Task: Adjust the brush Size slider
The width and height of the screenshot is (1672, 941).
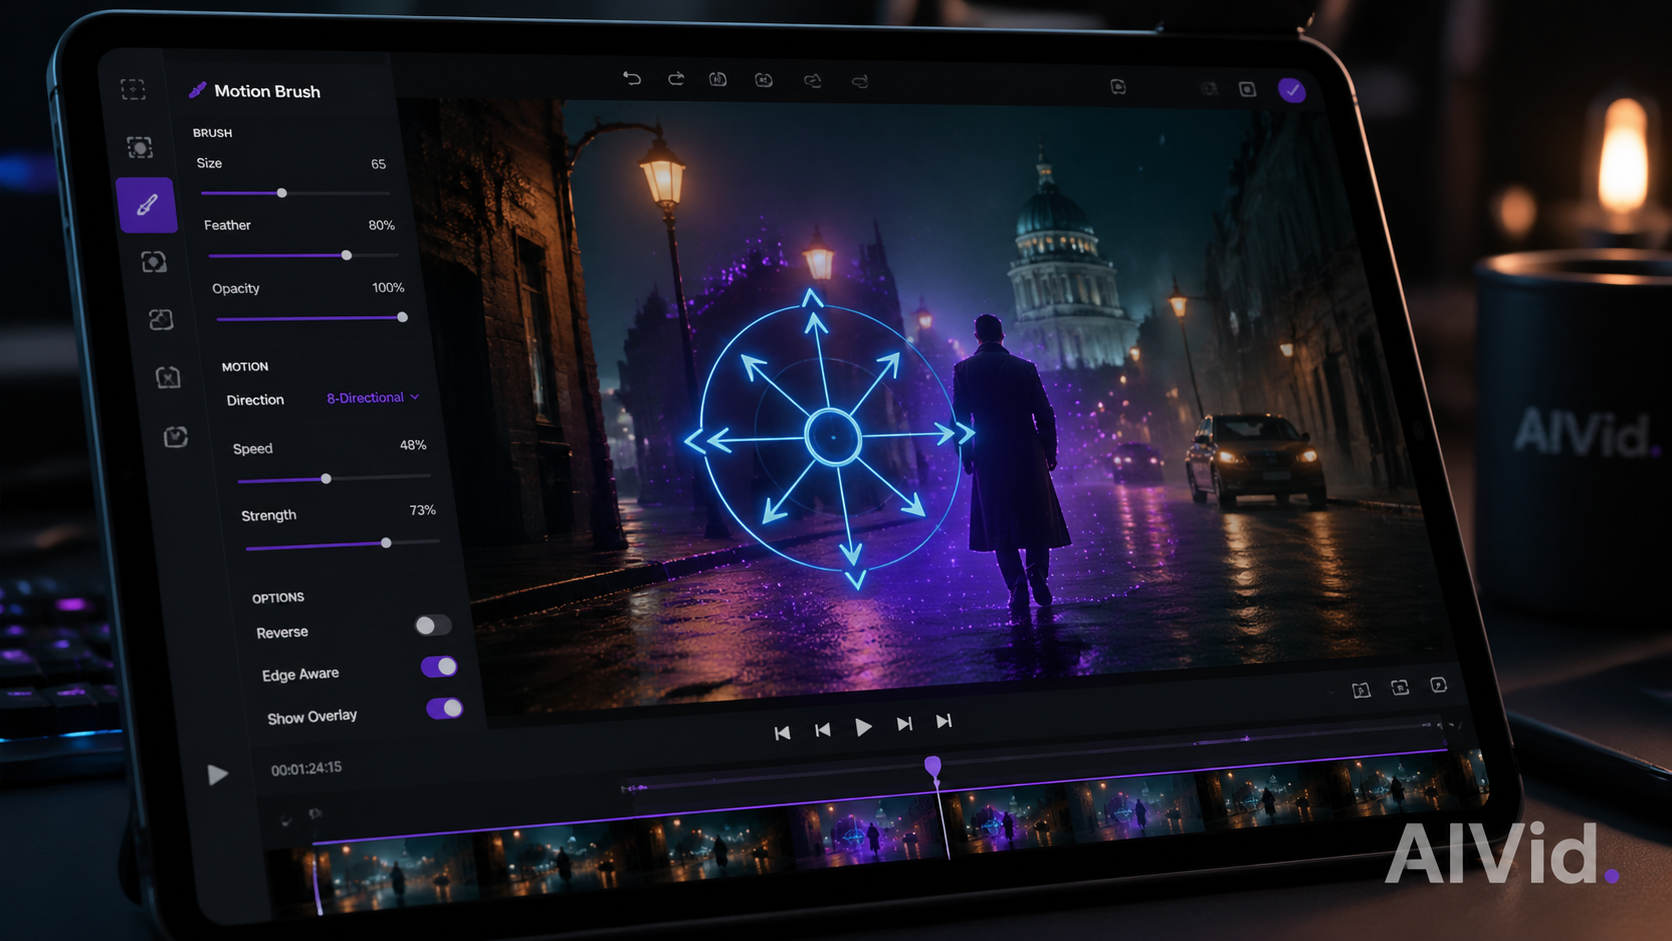Action: coord(282,193)
